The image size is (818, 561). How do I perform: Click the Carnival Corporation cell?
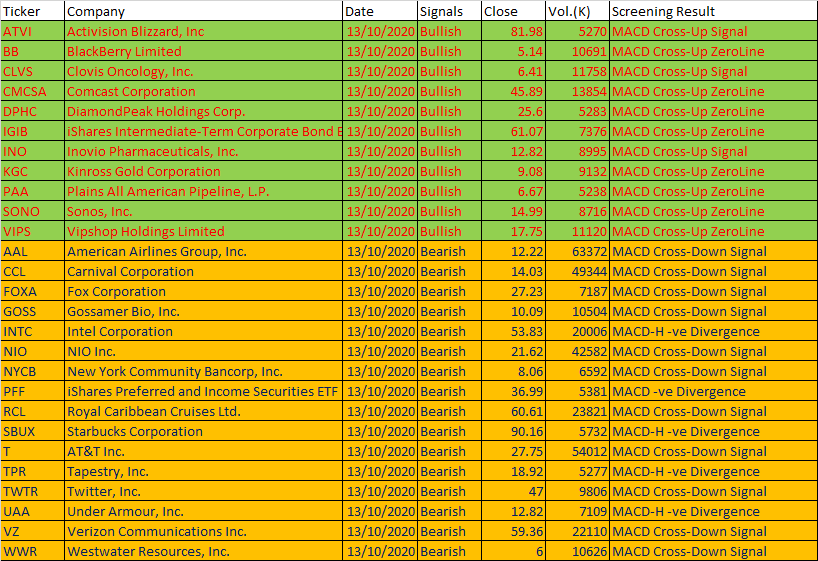click(x=203, y=271)
